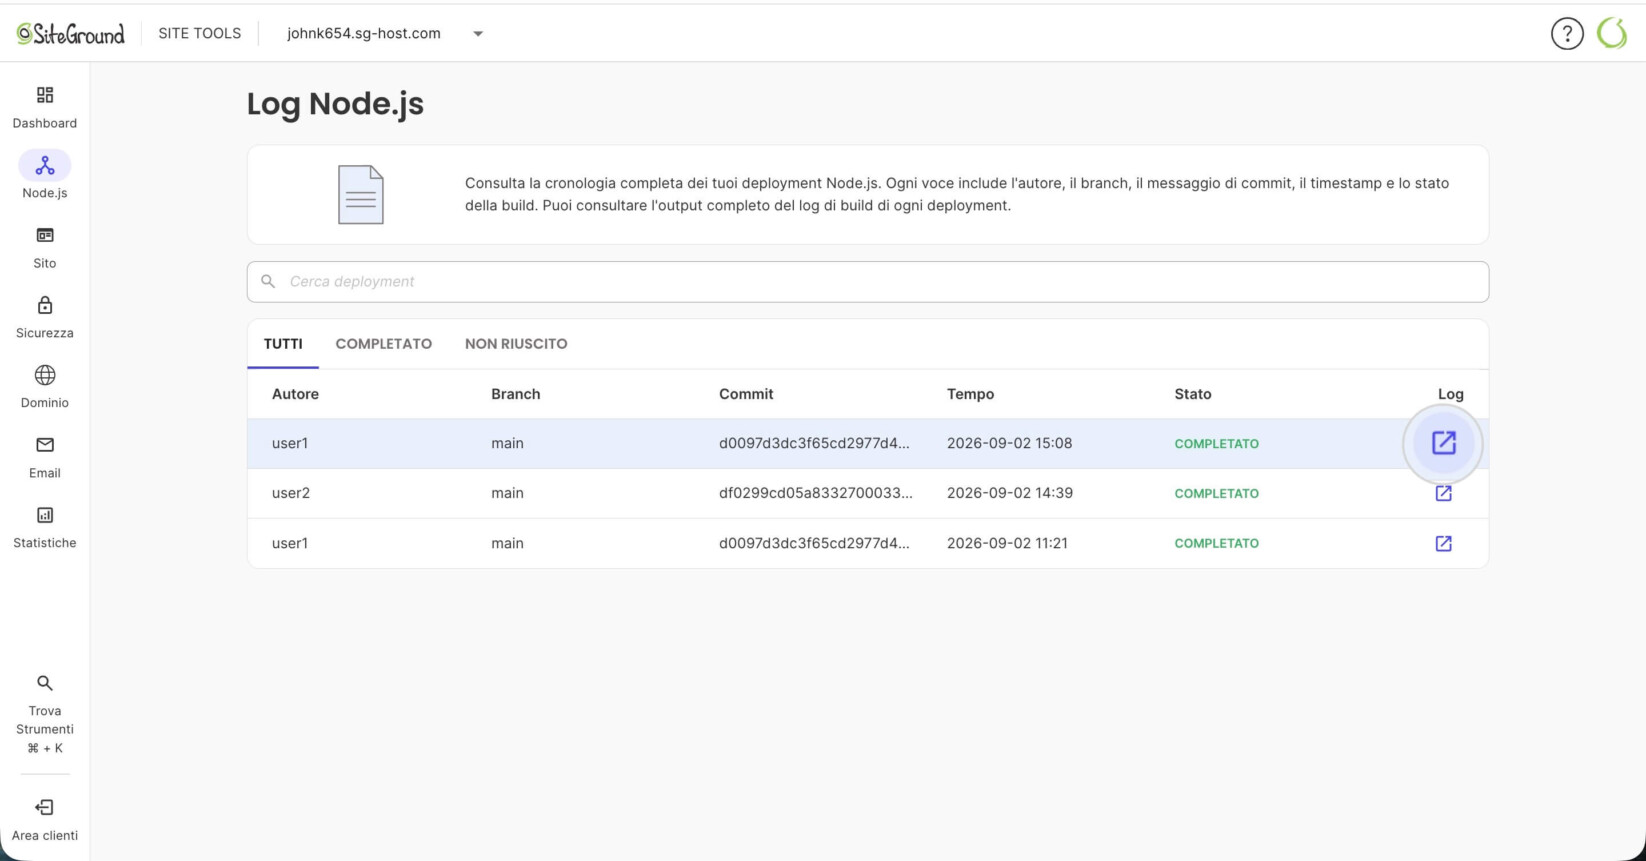Image resolution: width=1646 pixels, height=861 pixels.
Task: Open log for 11:21 deployment
Action: tap(1443, 543)
